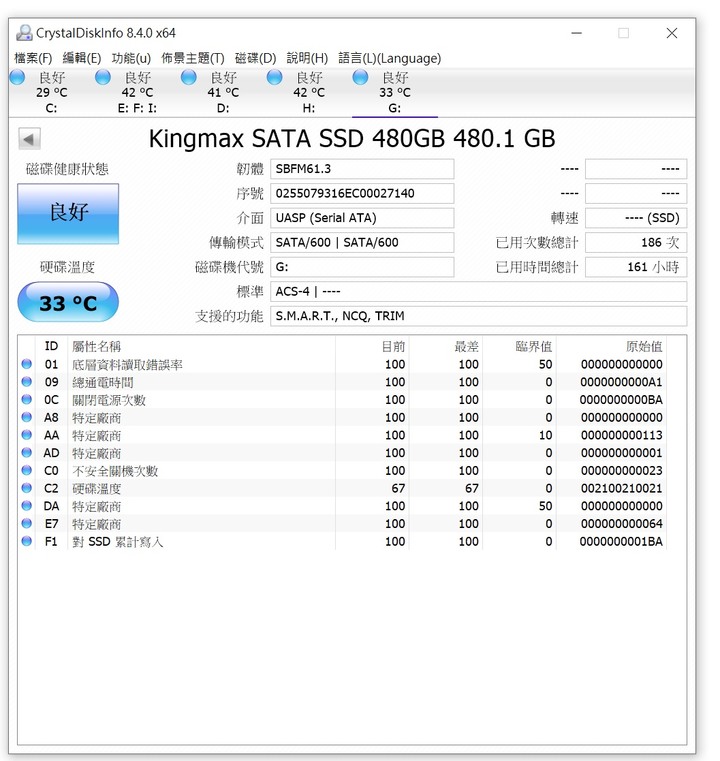Click the features field S.M.A.R.T., NCQ, TRIM

(478, 316)
